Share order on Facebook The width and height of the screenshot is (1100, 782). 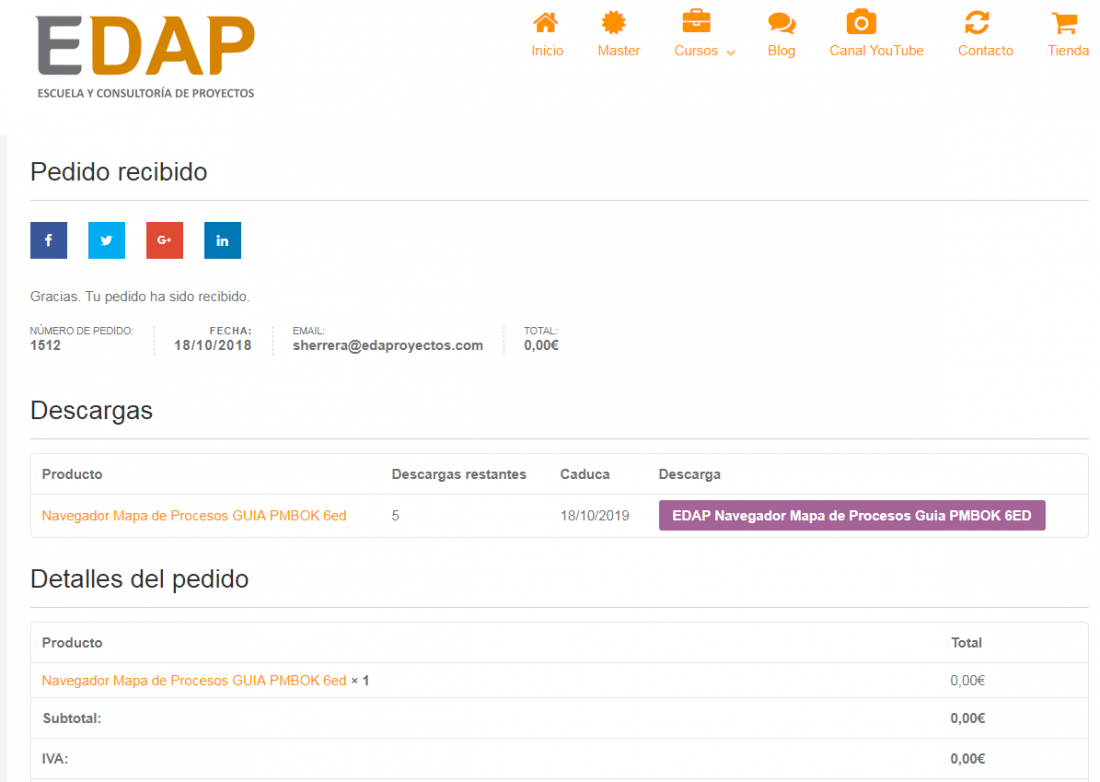[48, 241]
